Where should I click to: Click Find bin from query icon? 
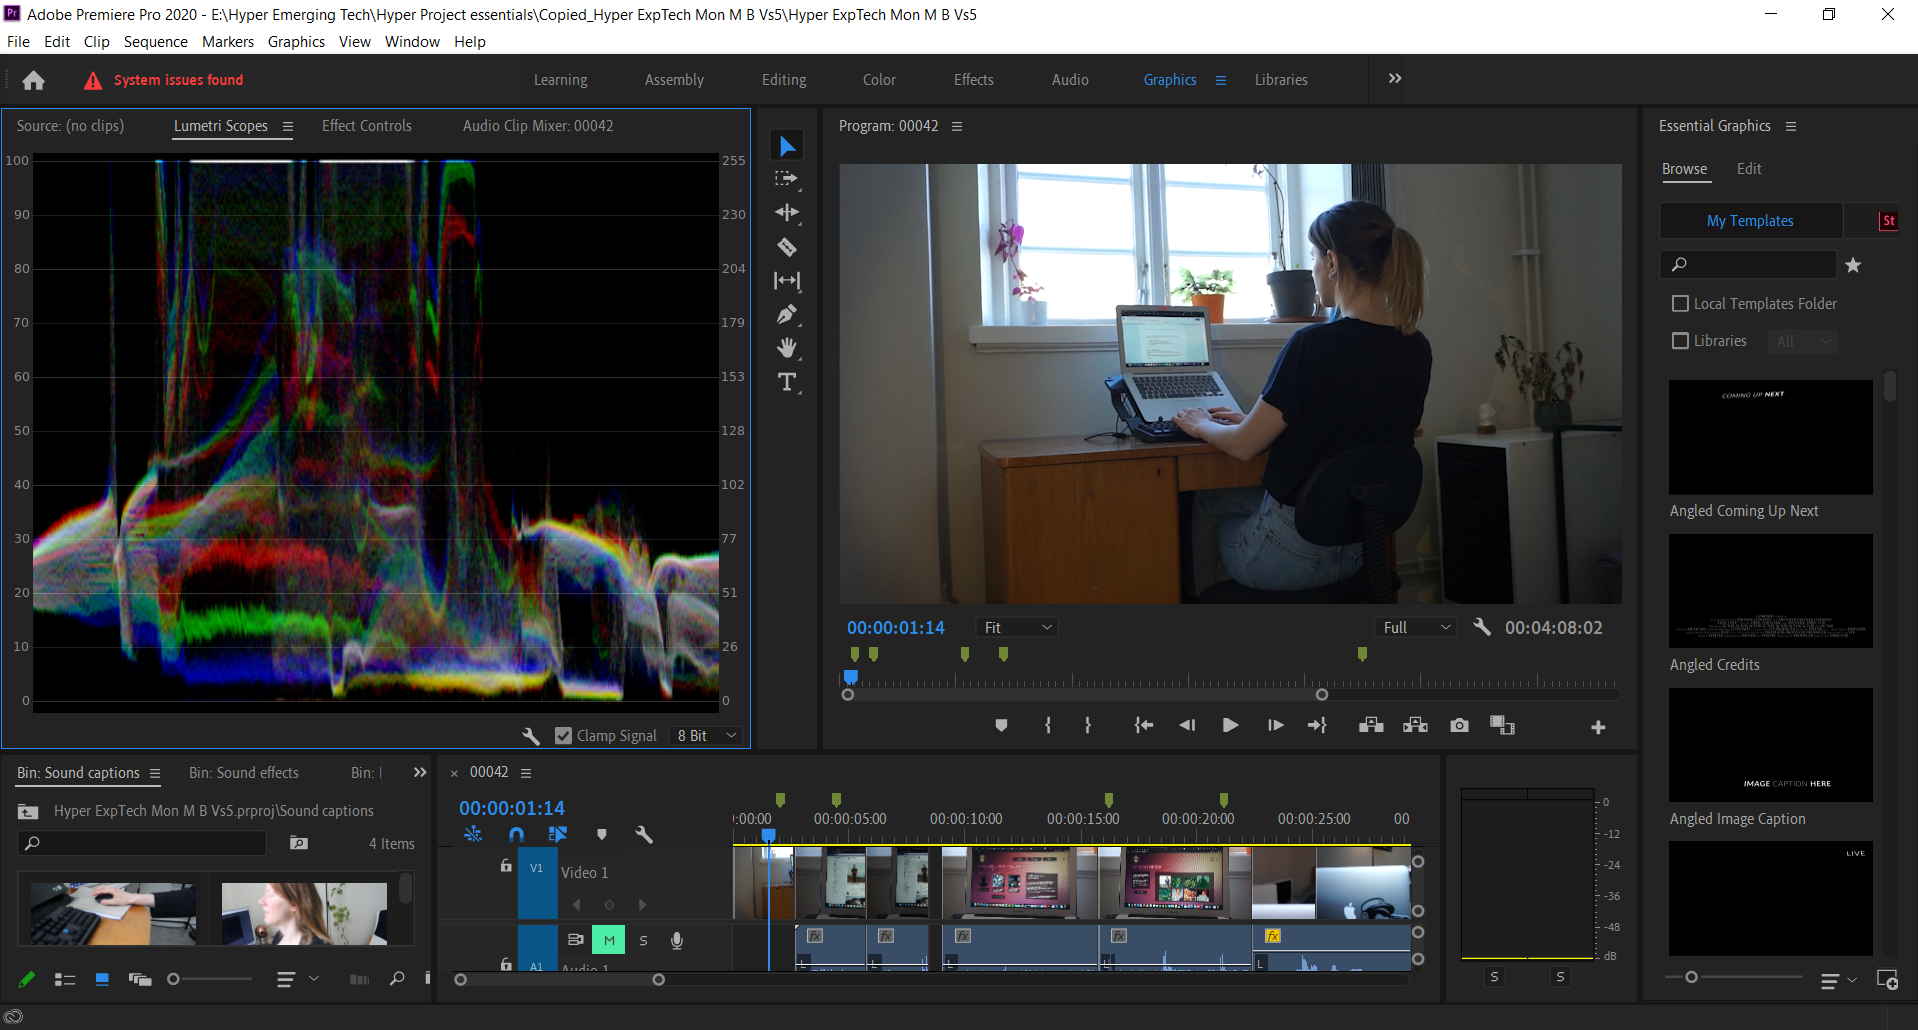click(x=298, y=844)
